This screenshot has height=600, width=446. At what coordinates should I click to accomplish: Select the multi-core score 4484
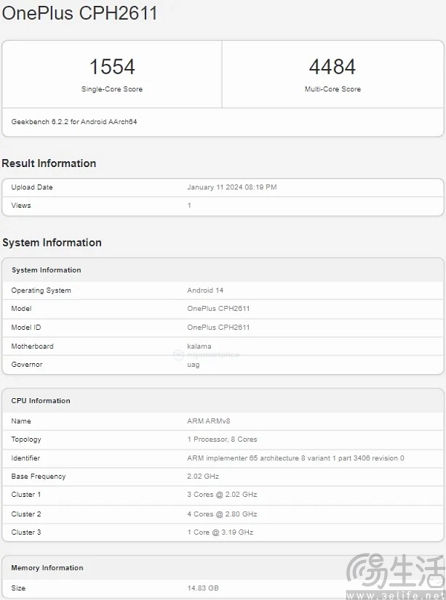point(332,67)
